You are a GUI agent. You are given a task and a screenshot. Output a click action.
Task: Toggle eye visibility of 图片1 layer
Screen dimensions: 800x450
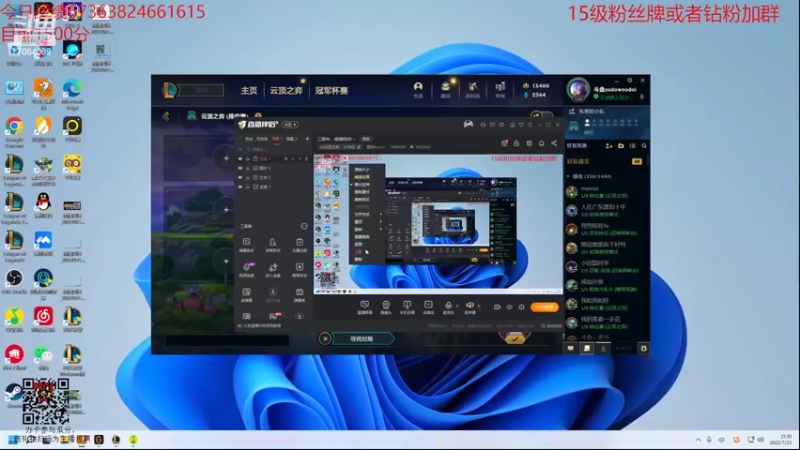tap(240, 168)
